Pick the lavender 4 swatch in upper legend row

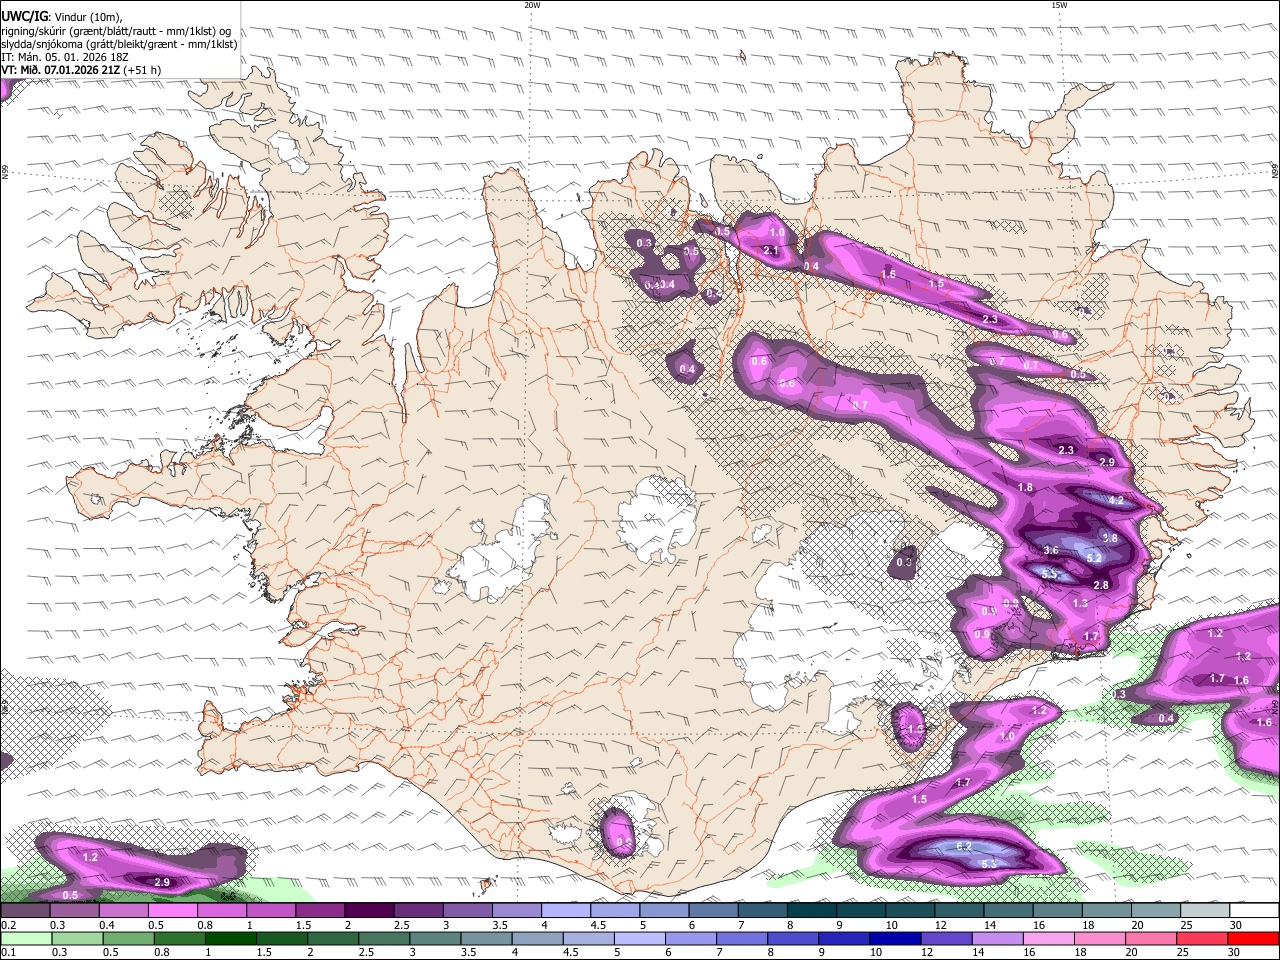click(566, 910)
